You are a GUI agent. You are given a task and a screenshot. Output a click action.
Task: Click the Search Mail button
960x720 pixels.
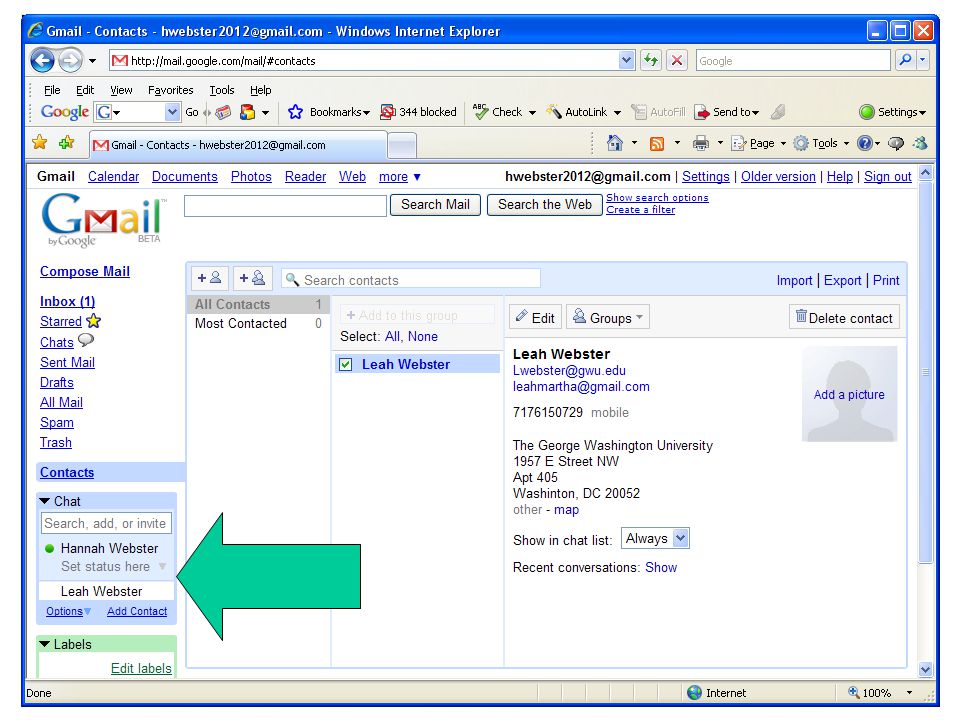pyautogui.click(x=435, y=204)
